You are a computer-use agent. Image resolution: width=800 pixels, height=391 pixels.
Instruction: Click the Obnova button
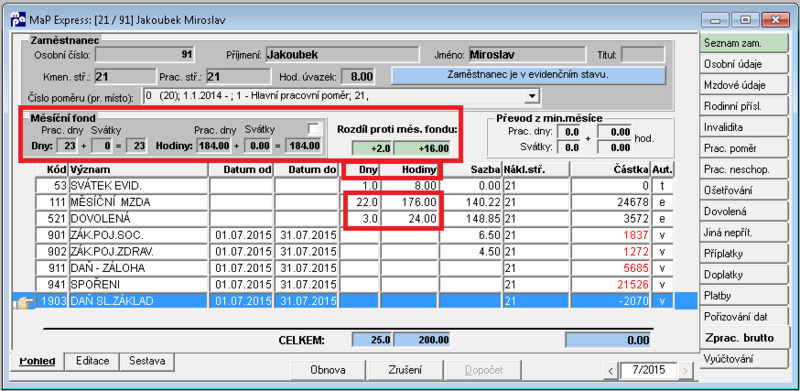click(x=329, y=370)
